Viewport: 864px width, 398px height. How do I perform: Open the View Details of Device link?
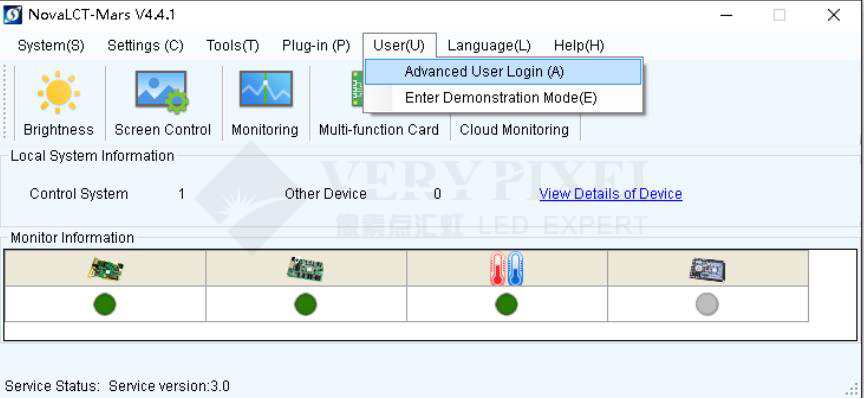click(611, 194)
